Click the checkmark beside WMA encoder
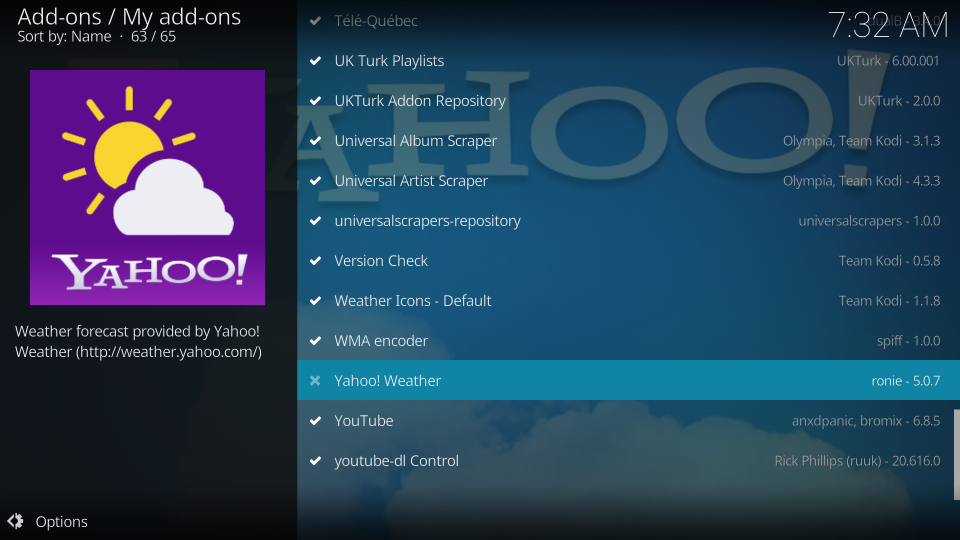The width and height of the screenshot is (960, 540). 315,341
